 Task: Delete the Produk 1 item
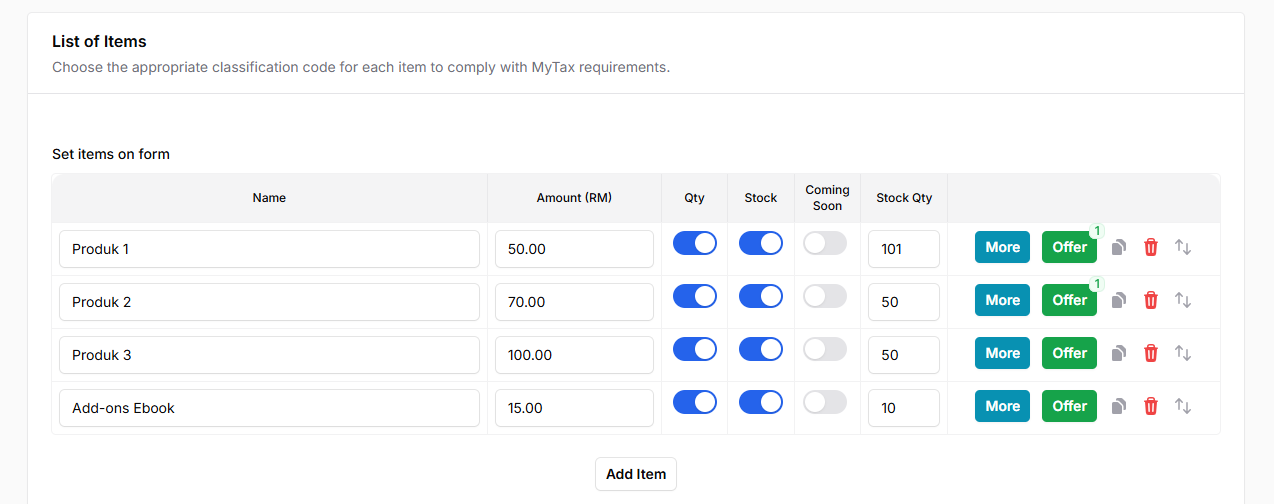coord(1151,247)
